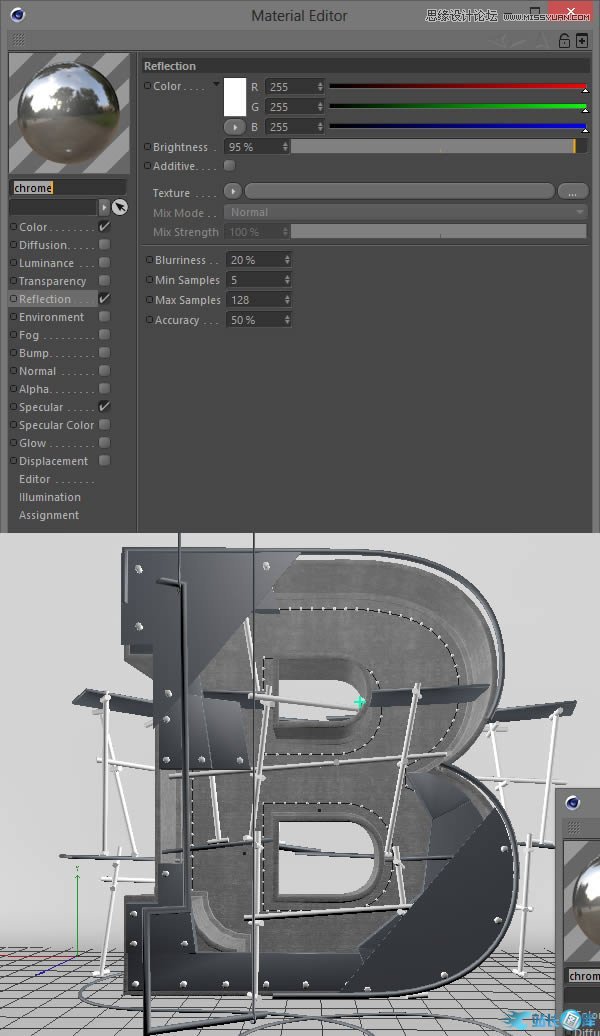Image resolution: width=600 pixels, height=1036 pixels.
Task: Select the Assignment page
Action: [49, 515]
